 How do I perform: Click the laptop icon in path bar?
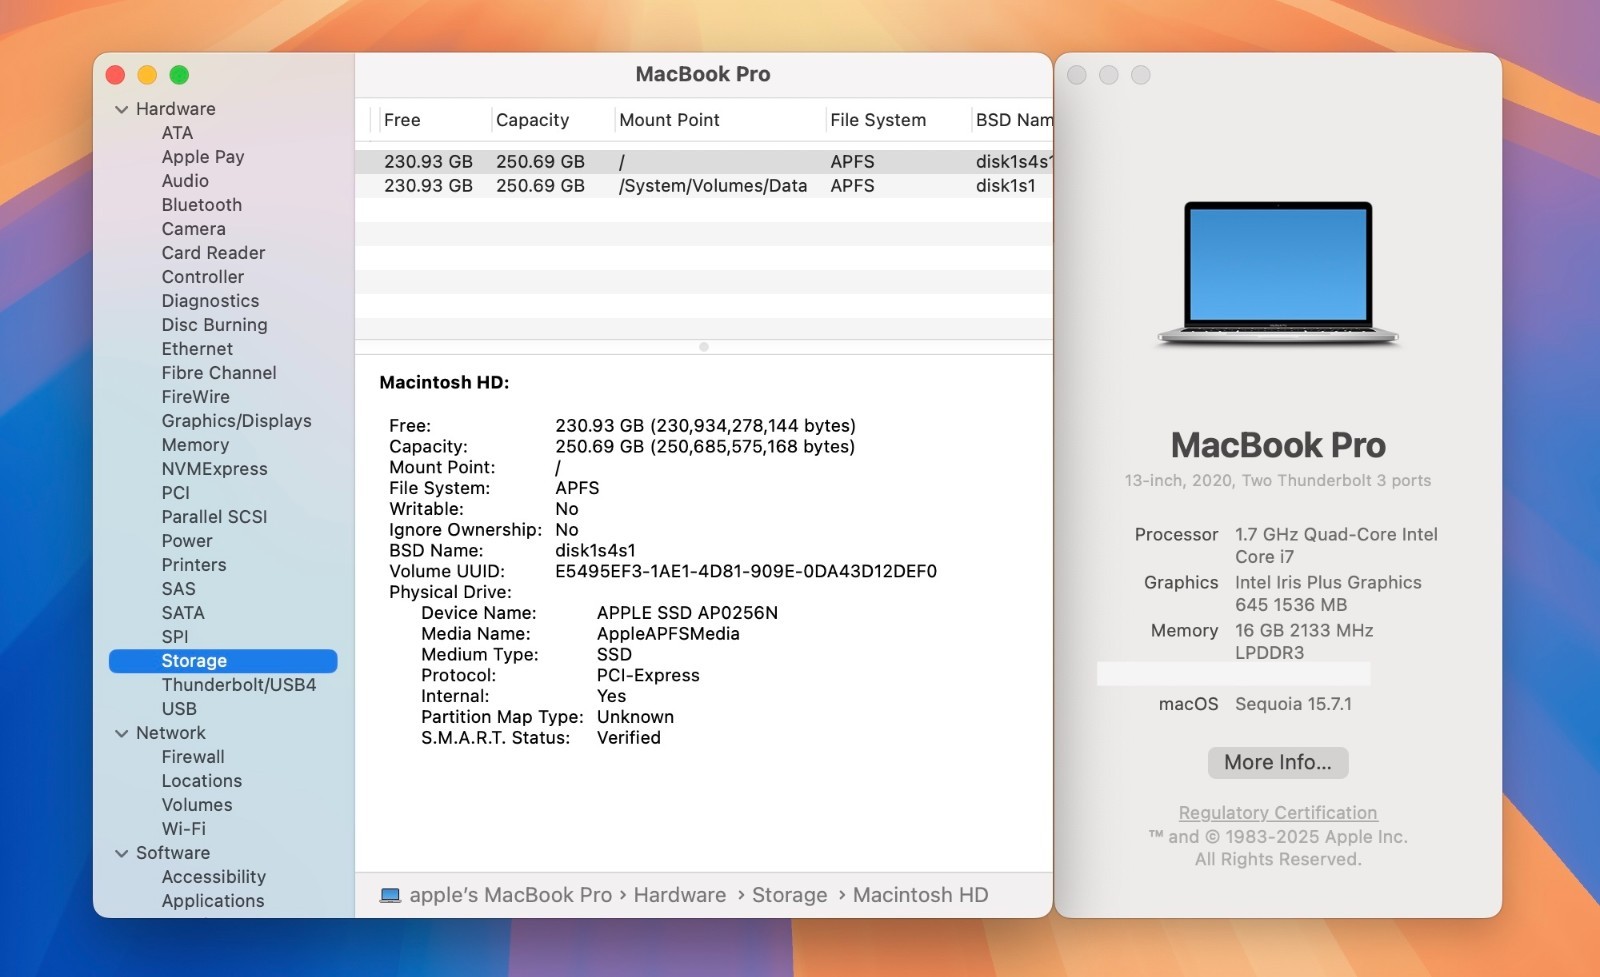390,895
